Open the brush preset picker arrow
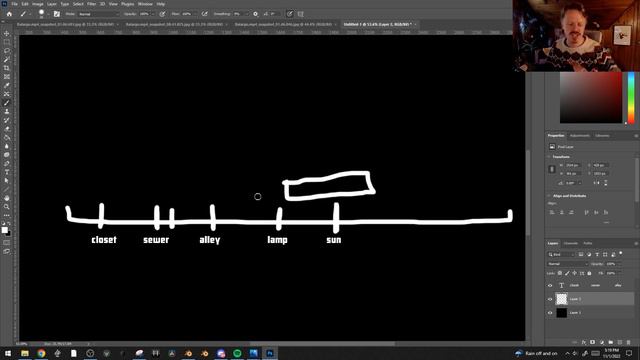Screen dimensions: 640x360 [48, 14]
